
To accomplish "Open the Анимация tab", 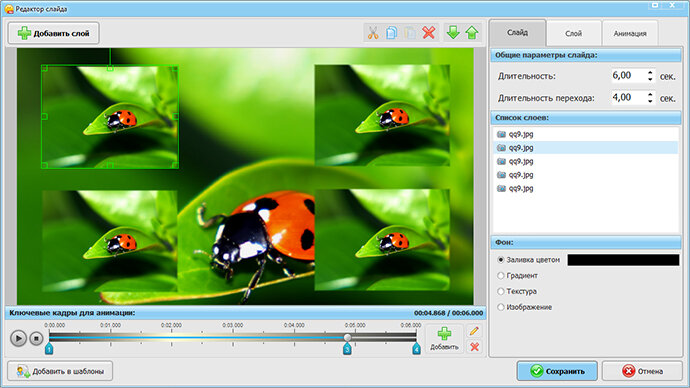I will click(x=630, y=33).
